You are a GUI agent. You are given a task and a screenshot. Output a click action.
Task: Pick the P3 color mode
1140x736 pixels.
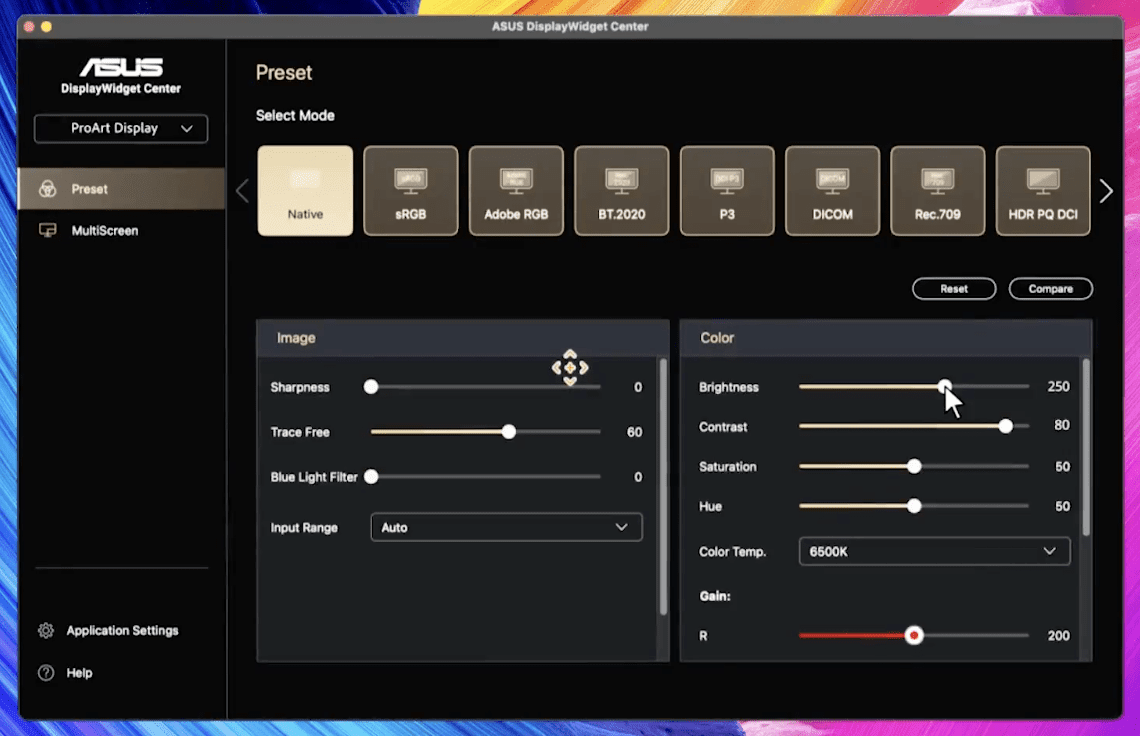coord(727,191)
